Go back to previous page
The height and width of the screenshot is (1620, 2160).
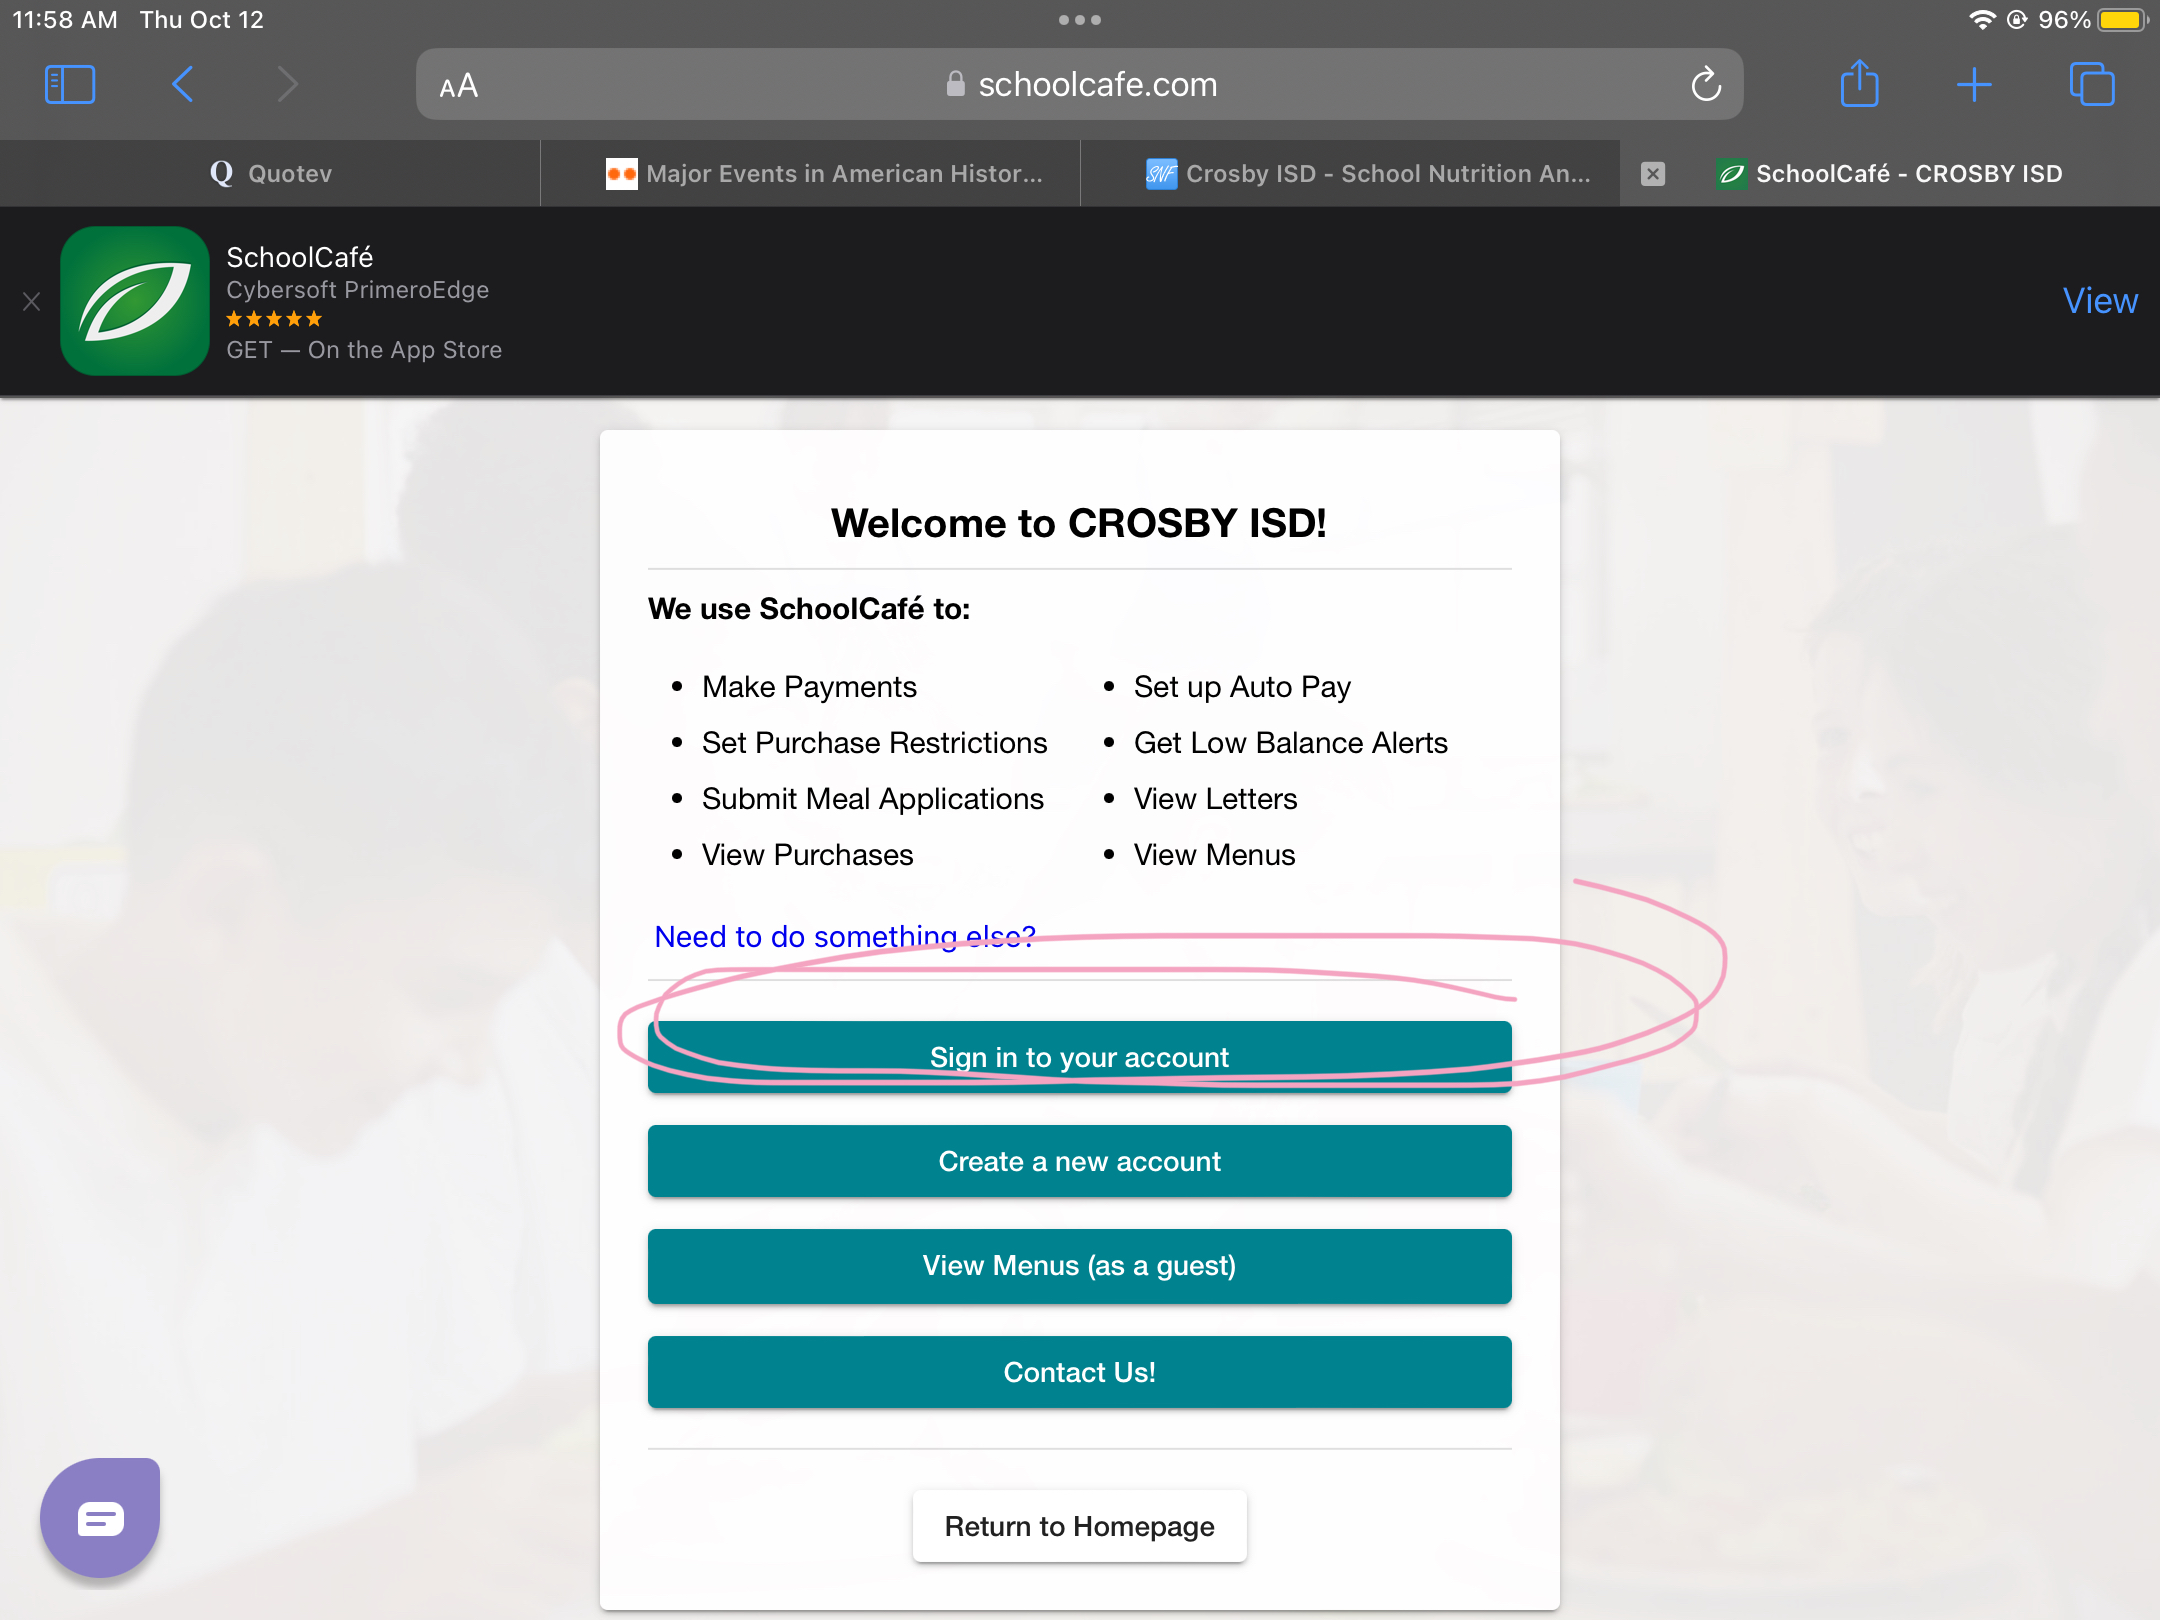pos(182,85)
